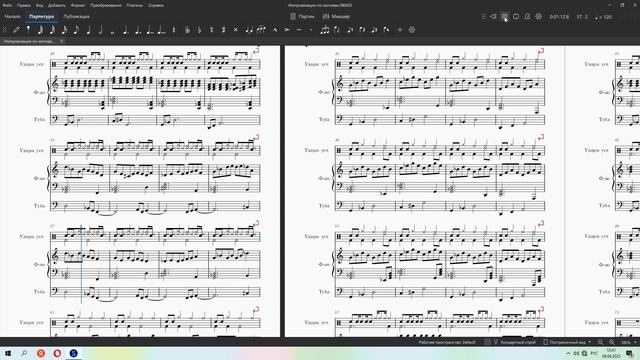Switch to voice 2
Screen dimensions: 640x360
tap(362, 29)
